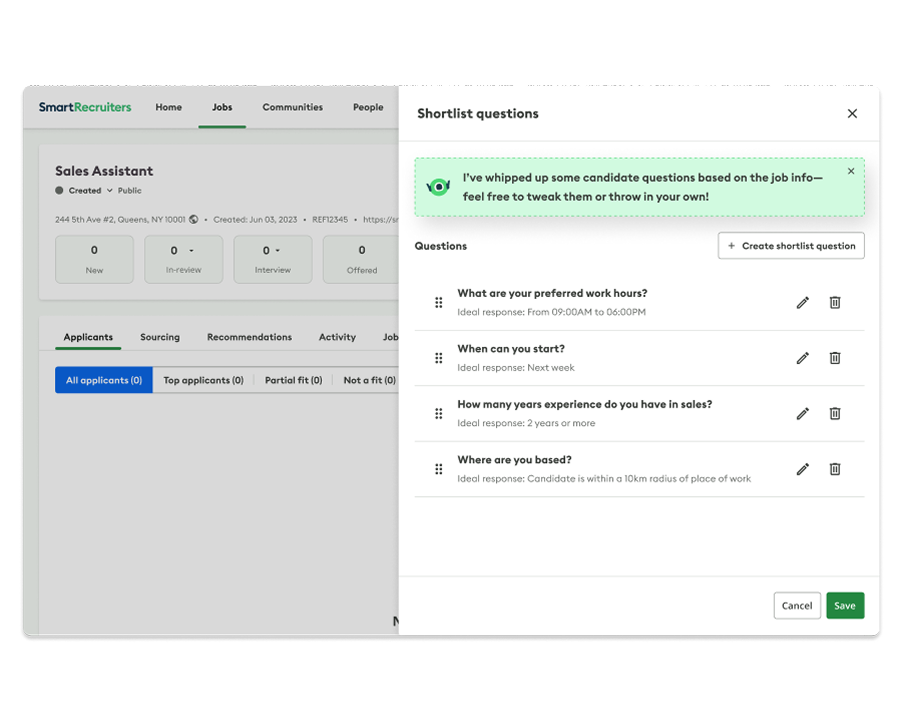Save the shortlist questions
This screenshot has height=722, width=902.
pos(845,605)
